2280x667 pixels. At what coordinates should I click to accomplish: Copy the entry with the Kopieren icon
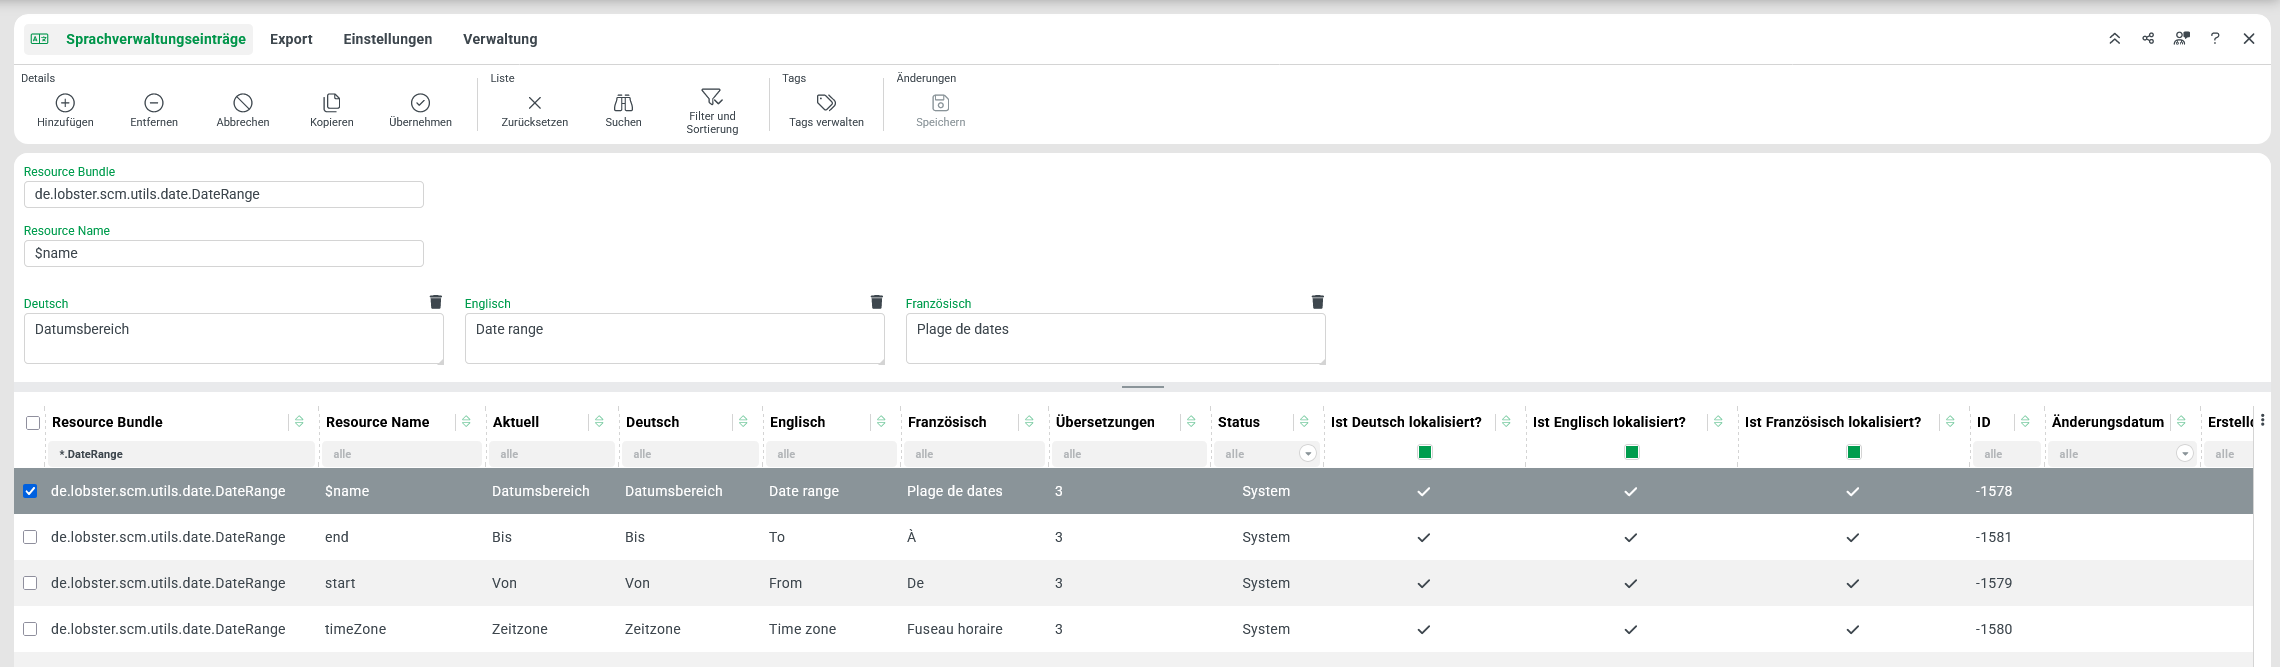coord(332,103)
